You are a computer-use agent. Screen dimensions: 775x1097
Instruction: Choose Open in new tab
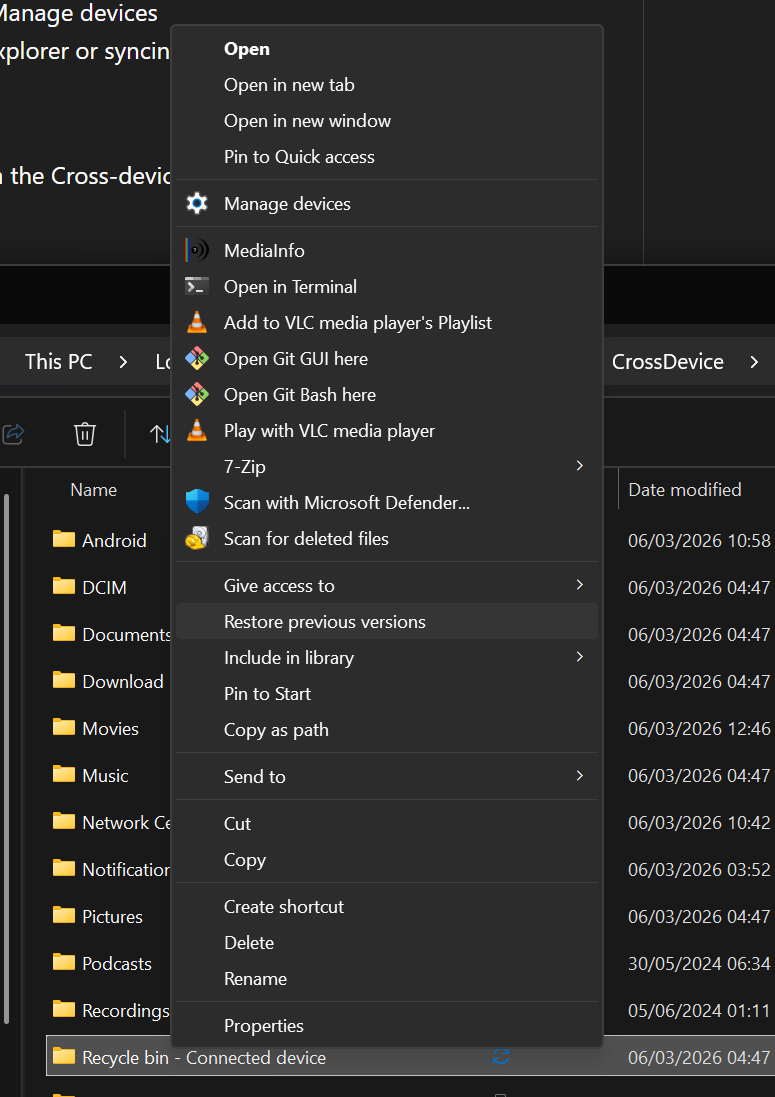(387, 85)
